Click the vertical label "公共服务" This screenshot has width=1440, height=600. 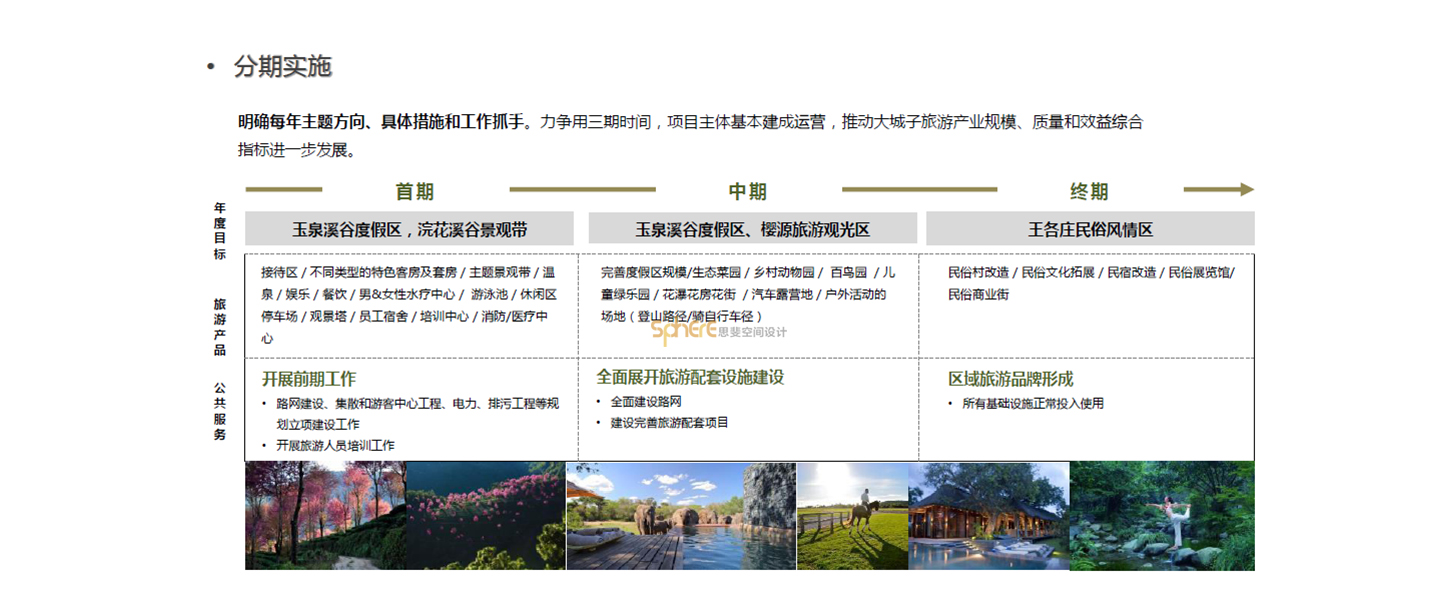pos(219,411)
